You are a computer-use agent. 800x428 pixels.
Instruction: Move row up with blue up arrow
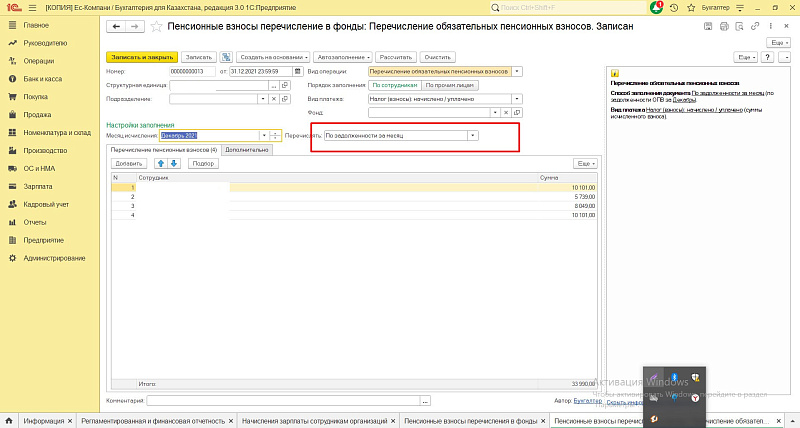159,163
